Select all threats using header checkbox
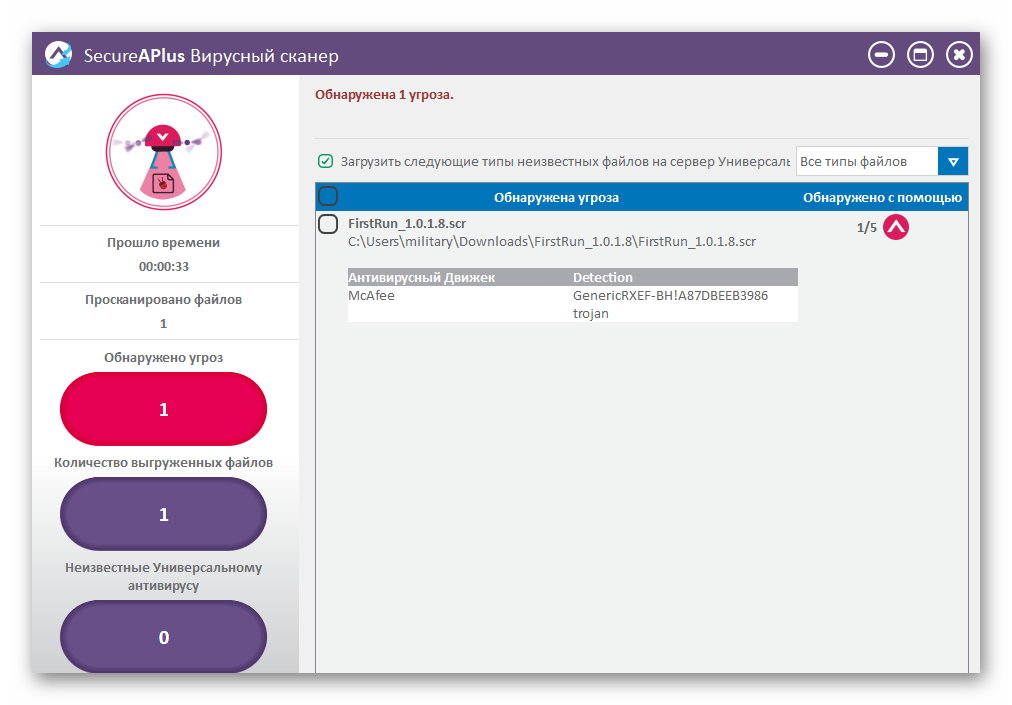The height and width of the screenshot is (705, 1012). pos(328,196)
